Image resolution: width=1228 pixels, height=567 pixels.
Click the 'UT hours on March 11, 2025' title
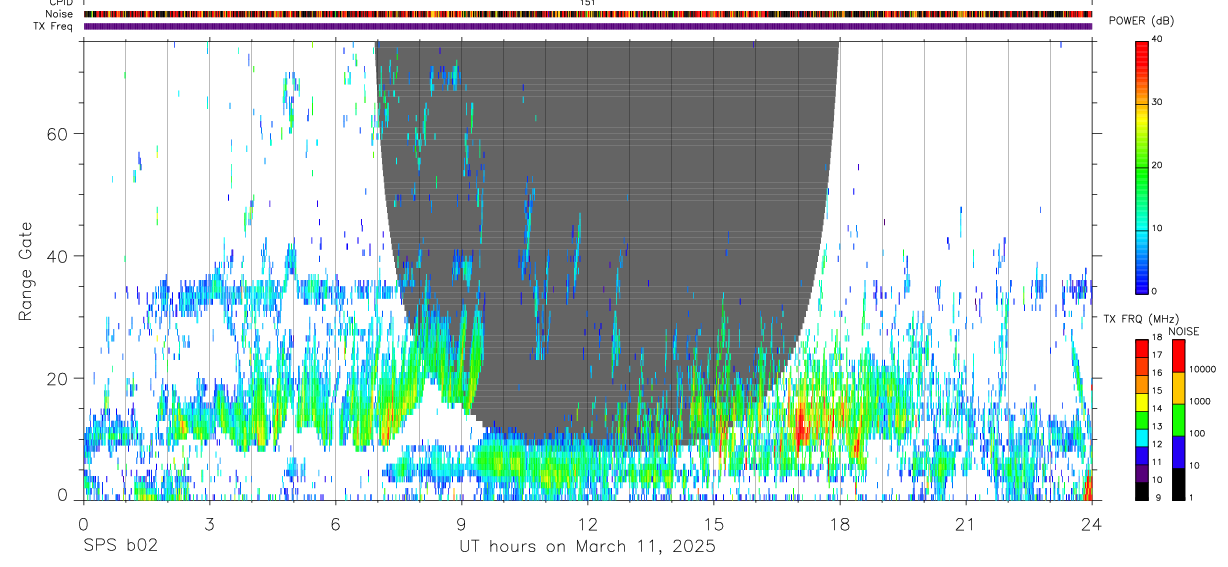587,546
